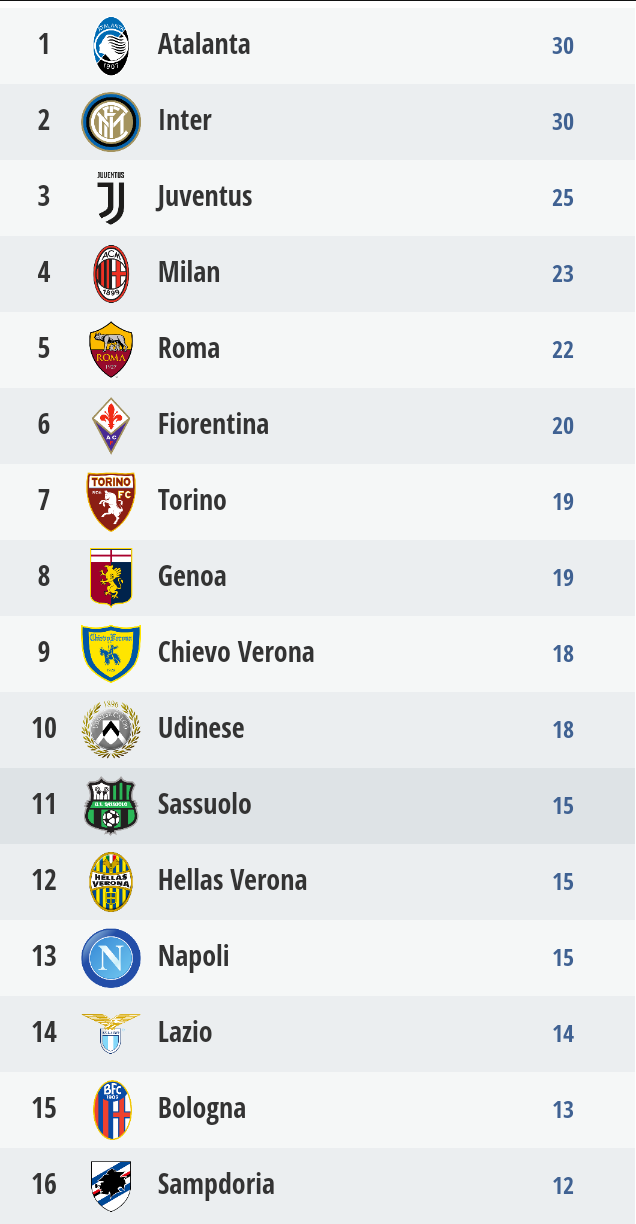The height and width of the screenshot is (1224, 636).
Task: Click the Sassuolo crest icon
Action: 111,805
